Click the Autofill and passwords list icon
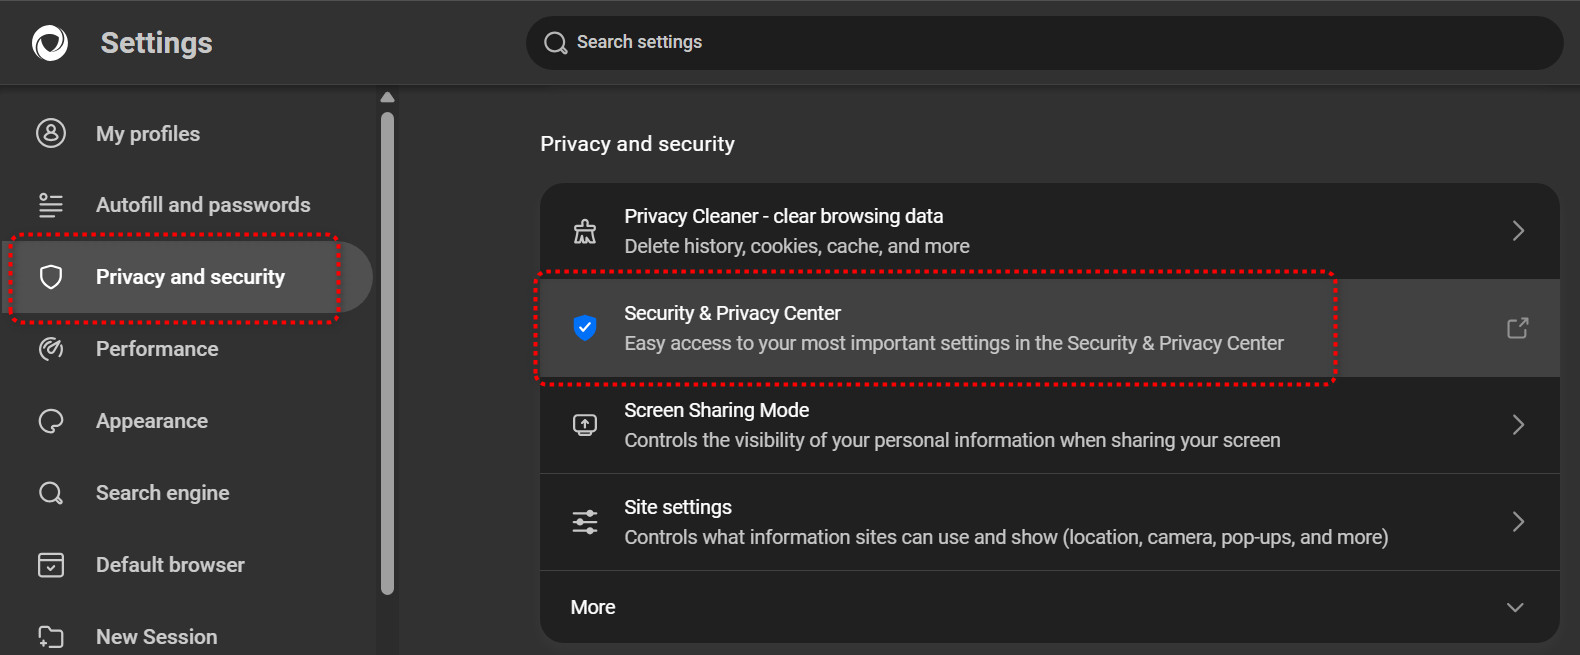 [51, 205]
